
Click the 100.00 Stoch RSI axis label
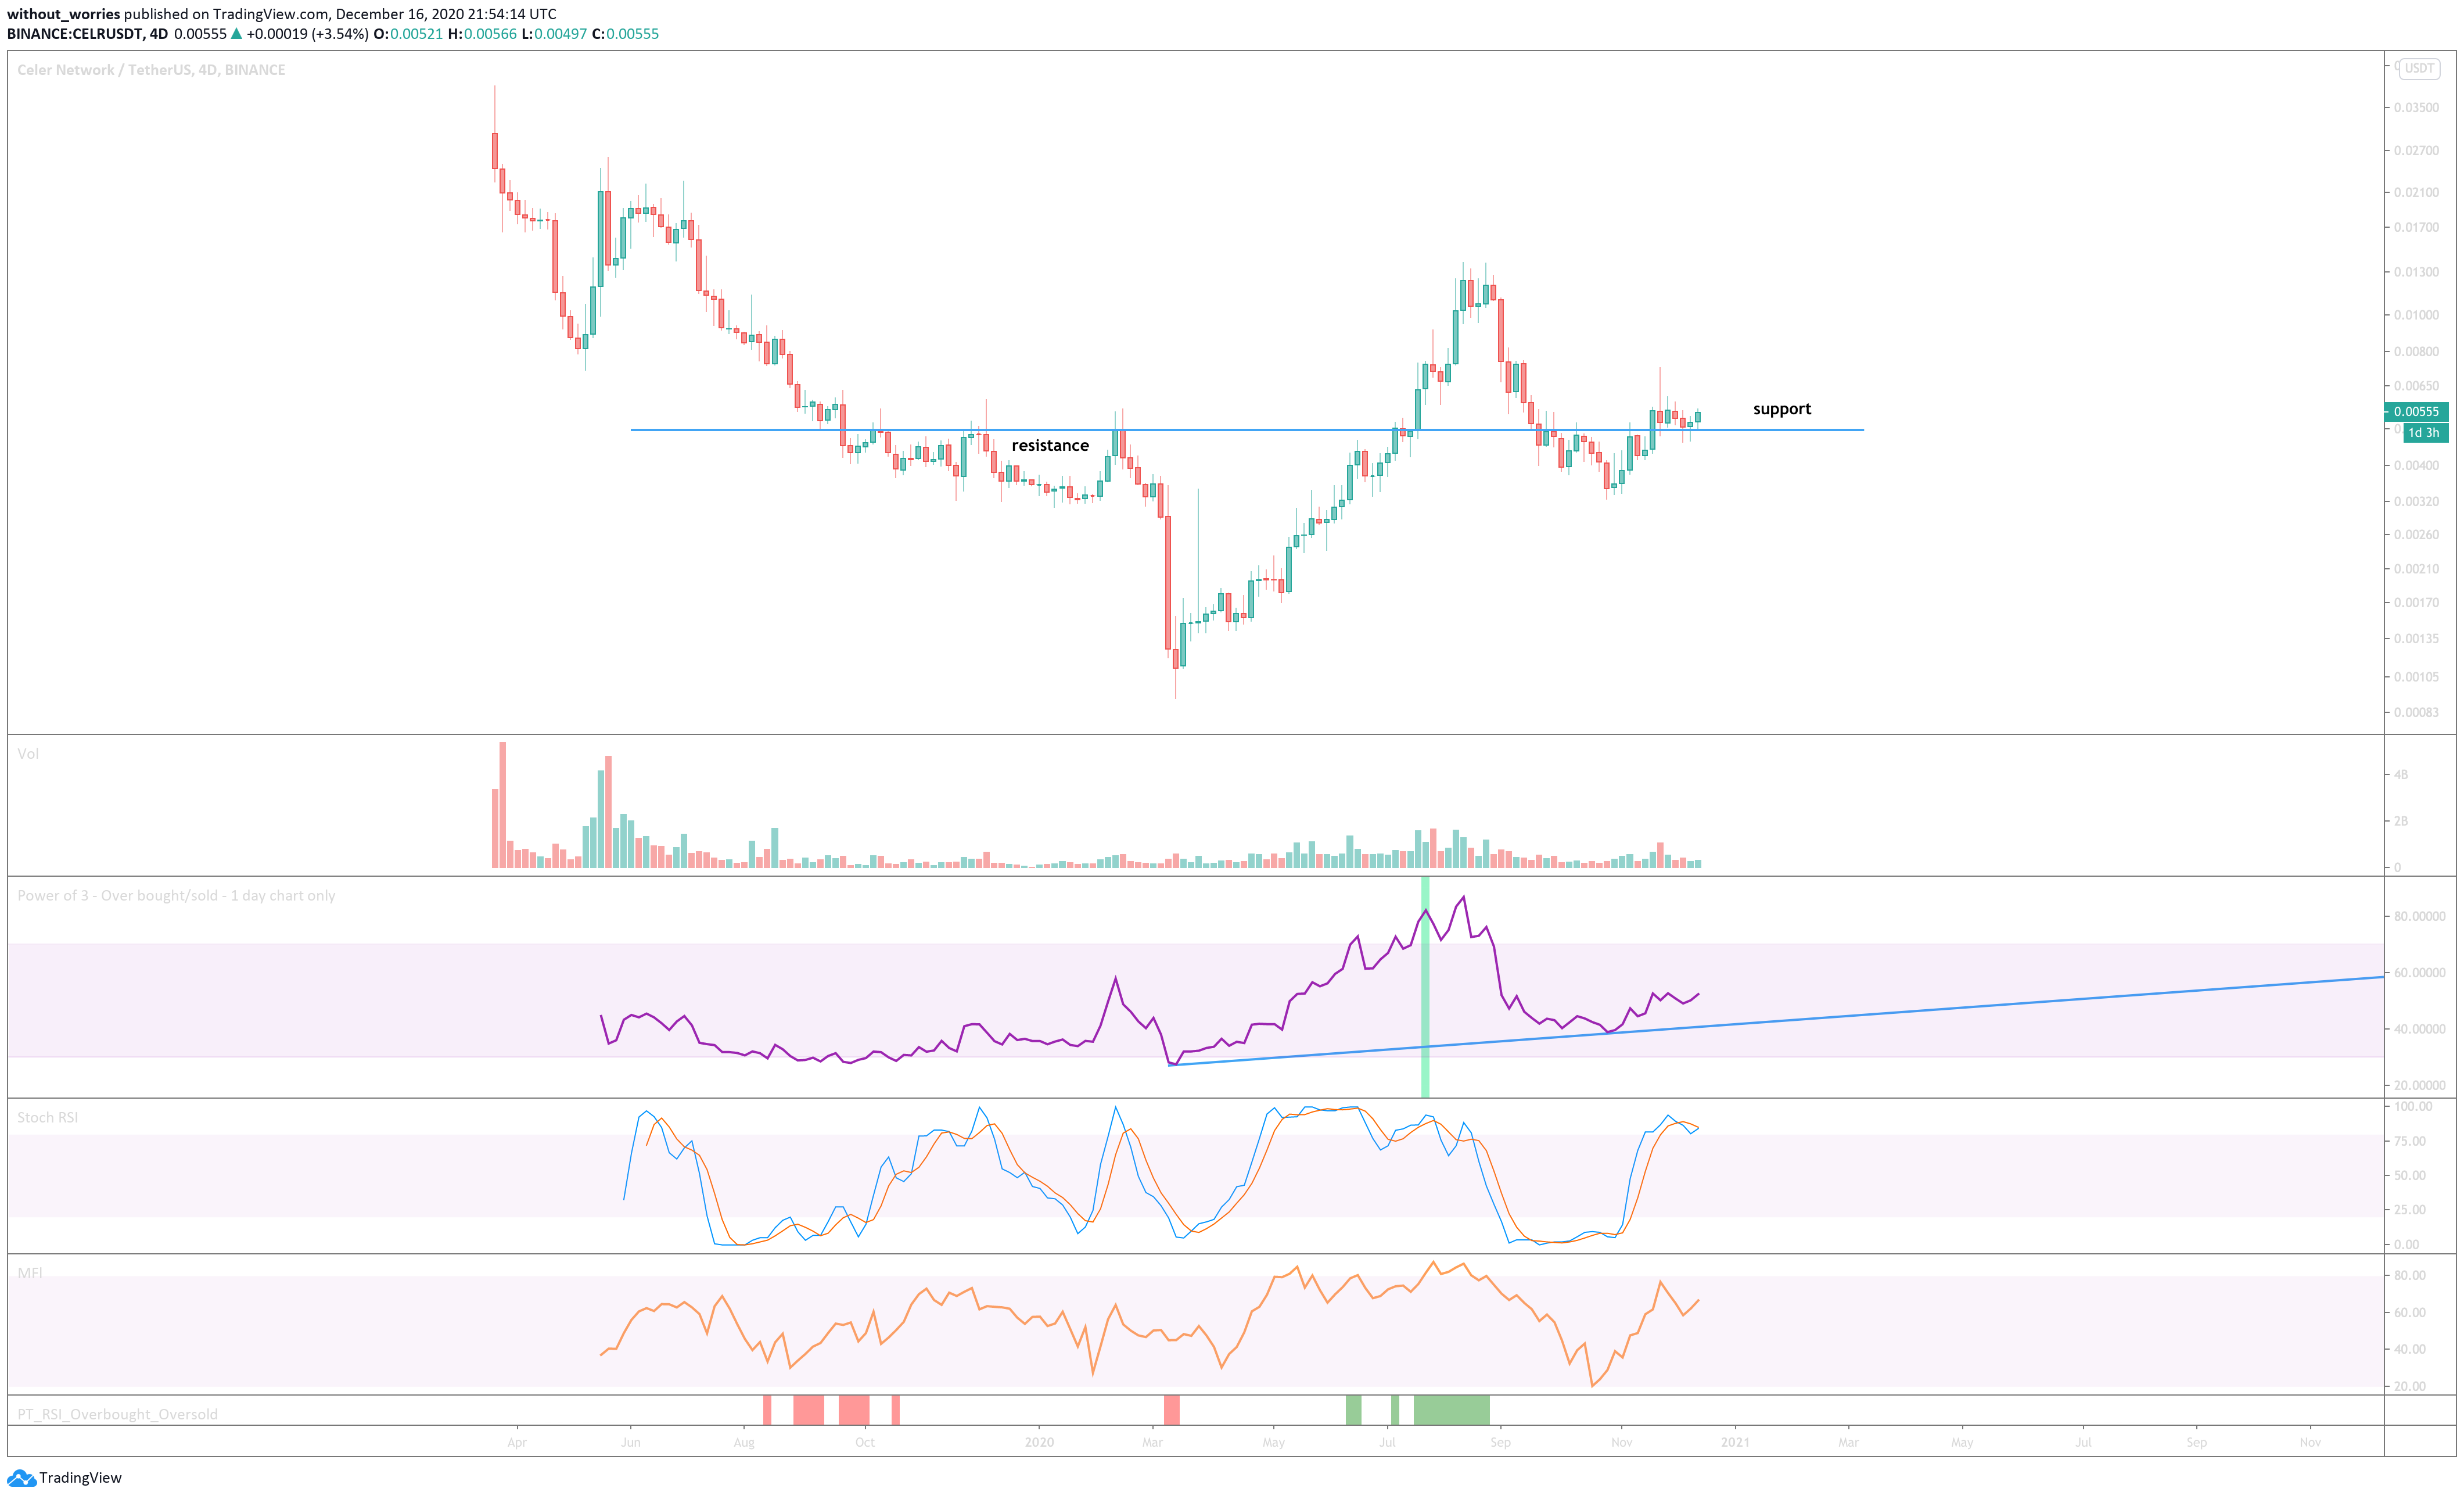2412,1106
